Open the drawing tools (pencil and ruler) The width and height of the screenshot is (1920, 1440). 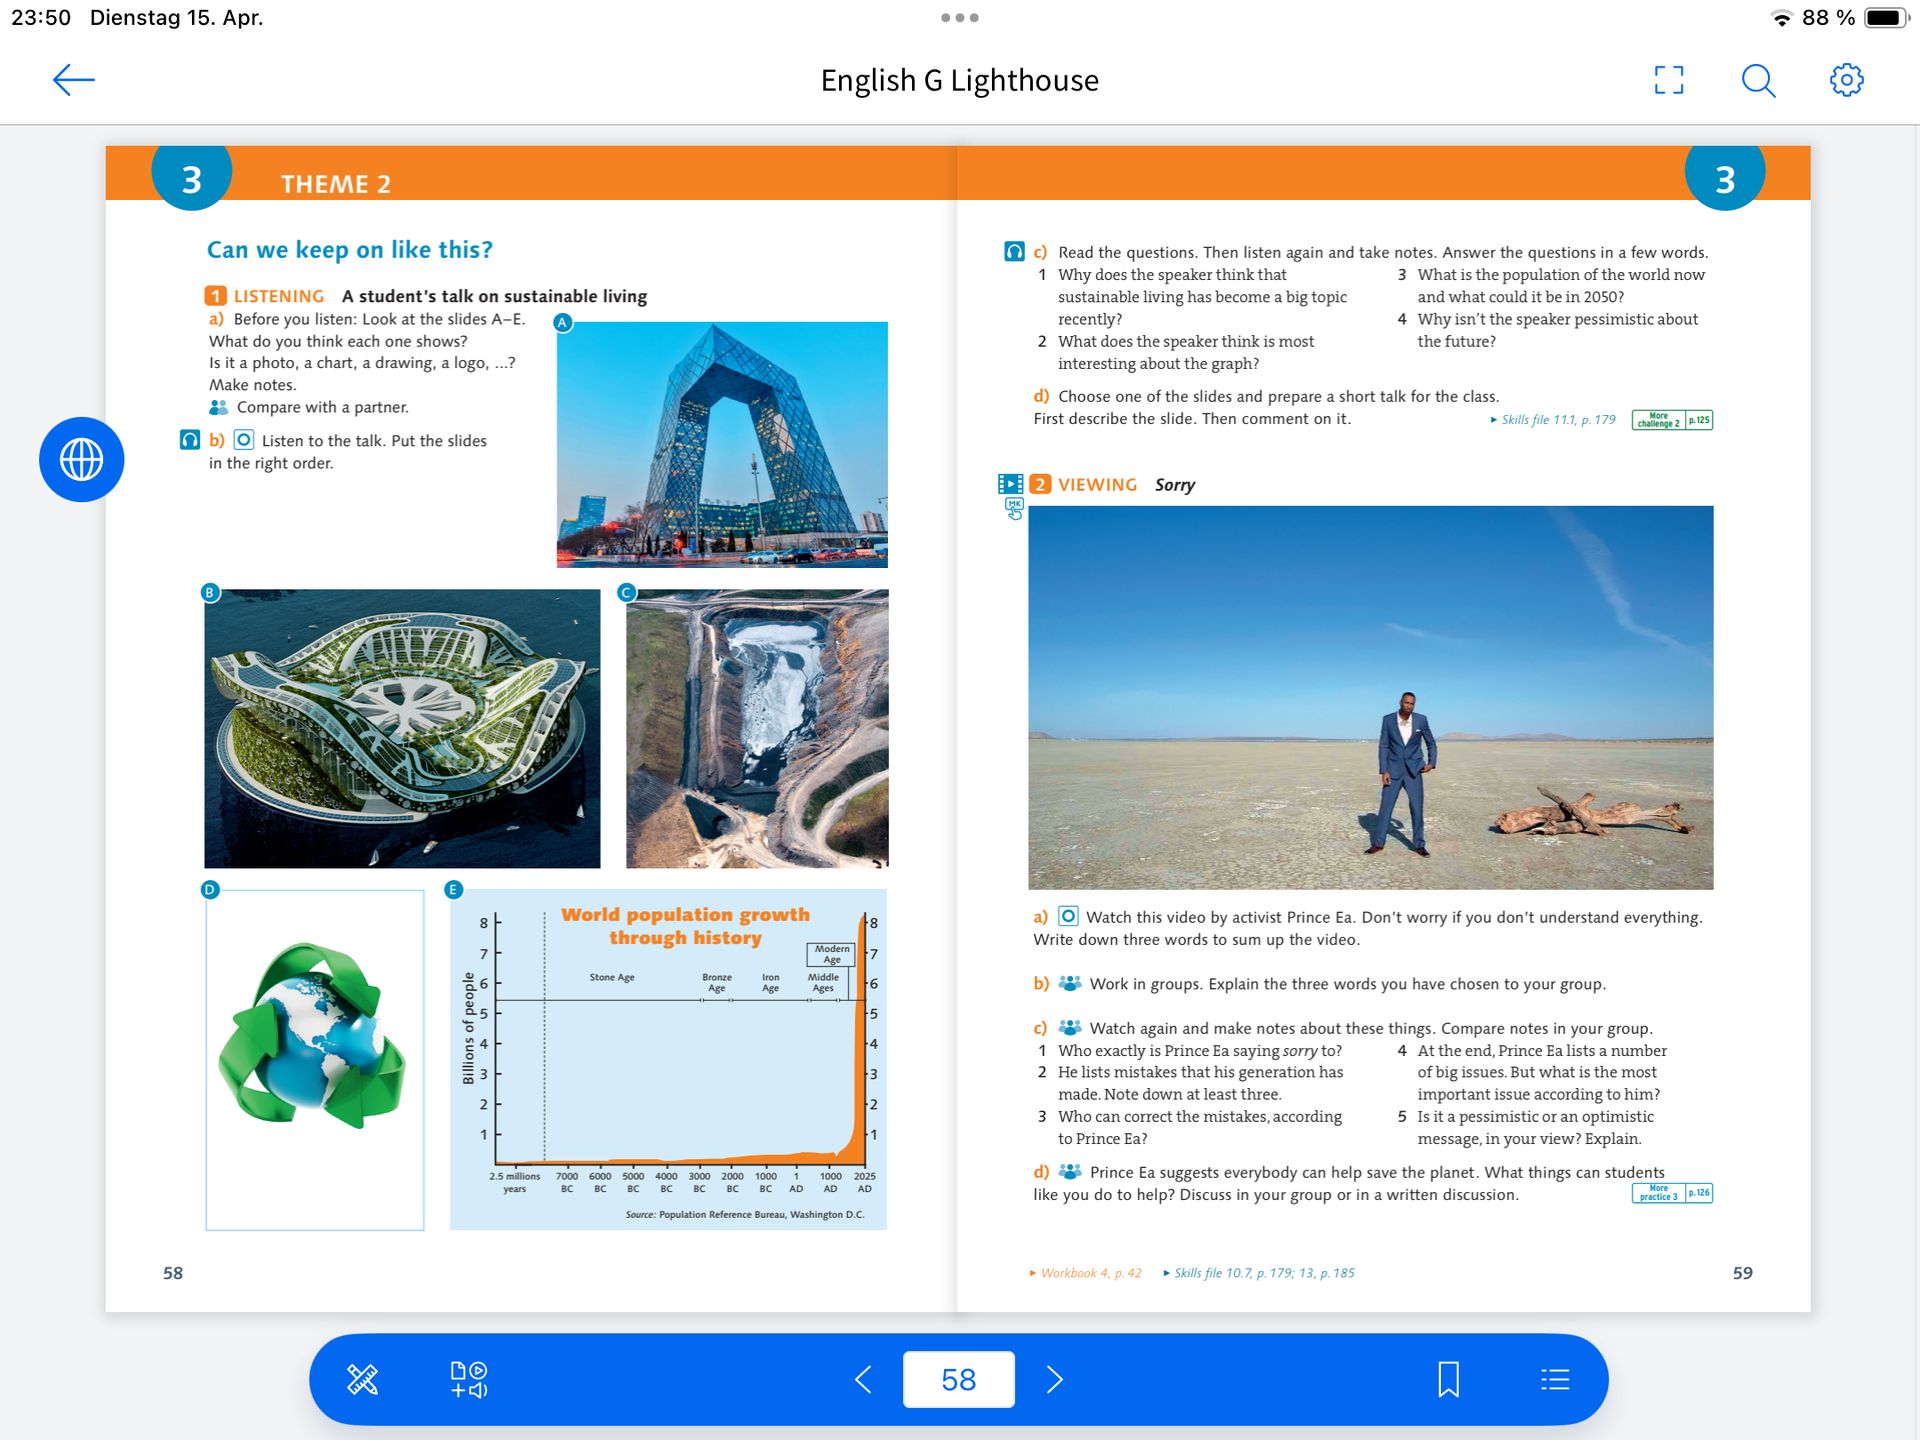362,1380
